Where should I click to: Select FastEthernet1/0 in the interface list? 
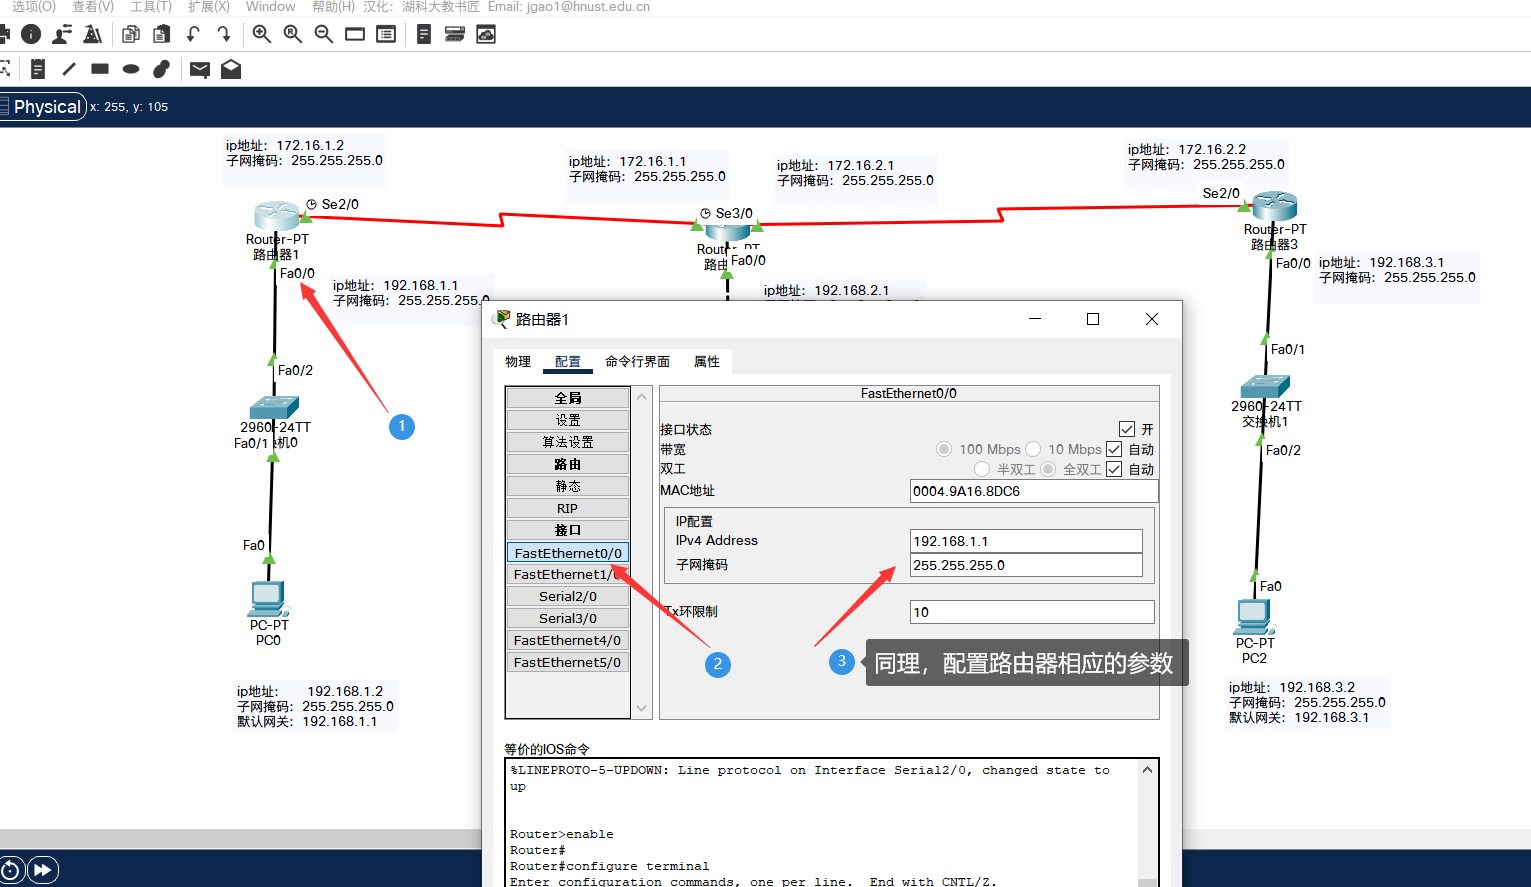(x=567, y=574)
